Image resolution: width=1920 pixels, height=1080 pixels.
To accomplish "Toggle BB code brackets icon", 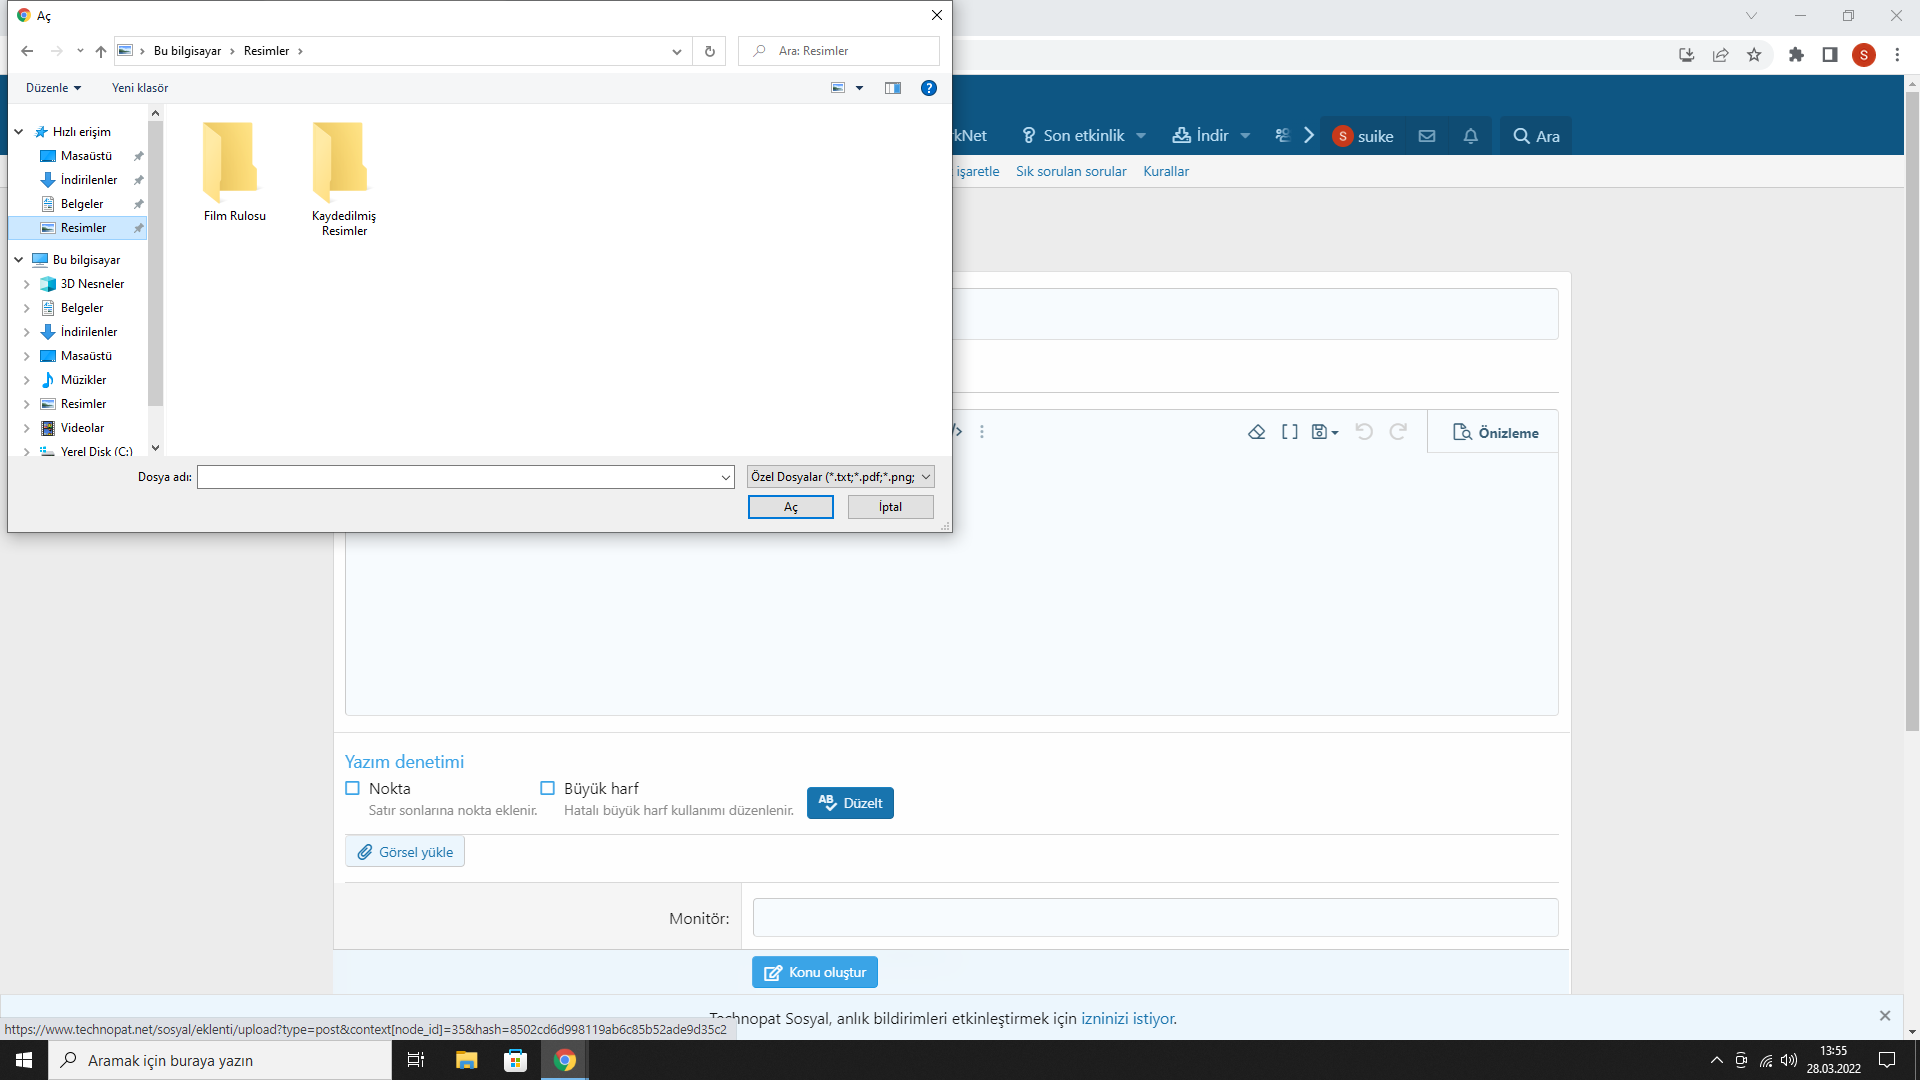I will pyautogui.click(x=1290, y=432).
